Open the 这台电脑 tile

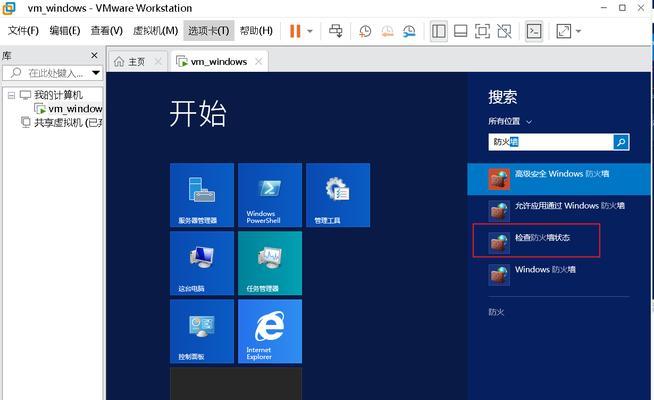tap(202, 263)
